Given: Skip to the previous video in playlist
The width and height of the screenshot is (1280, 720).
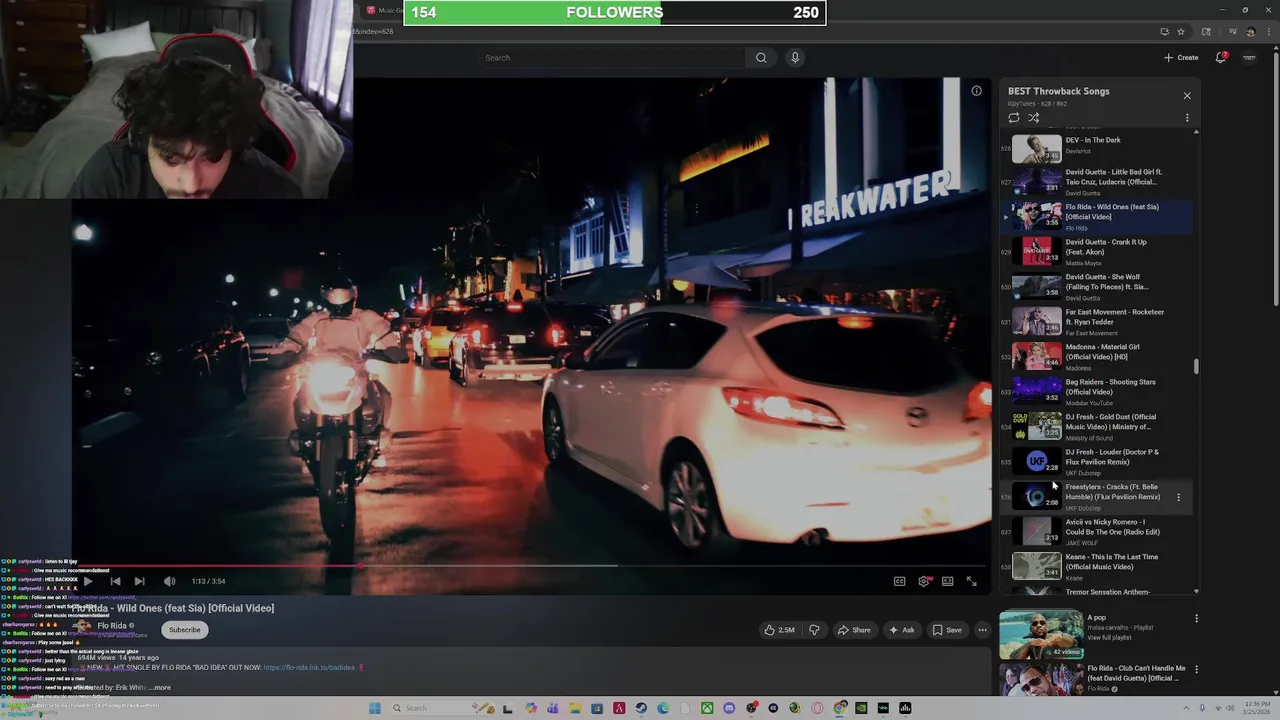Looking at the screenshot, I should pos(115,581).
